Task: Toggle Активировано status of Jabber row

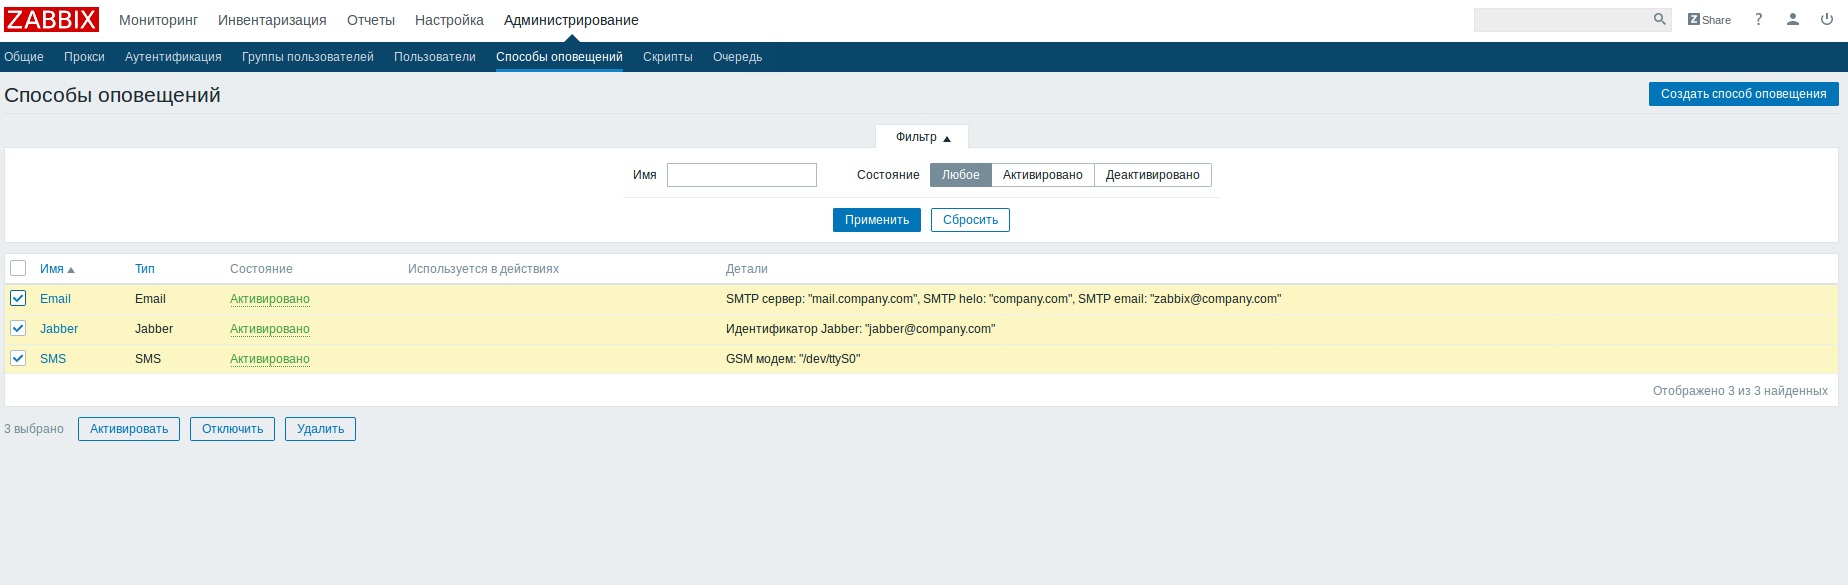Action: pos(270,329)
